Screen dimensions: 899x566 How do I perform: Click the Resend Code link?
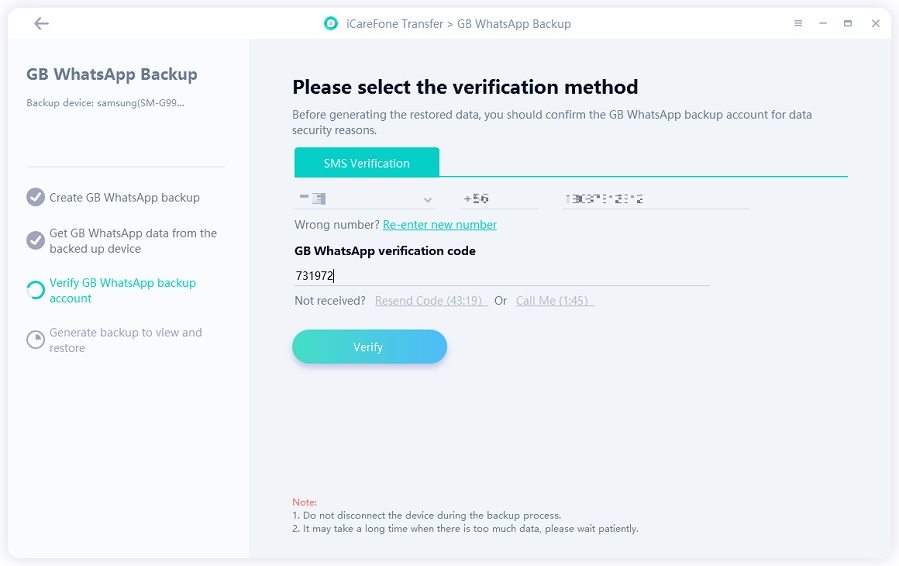(430, 301)
